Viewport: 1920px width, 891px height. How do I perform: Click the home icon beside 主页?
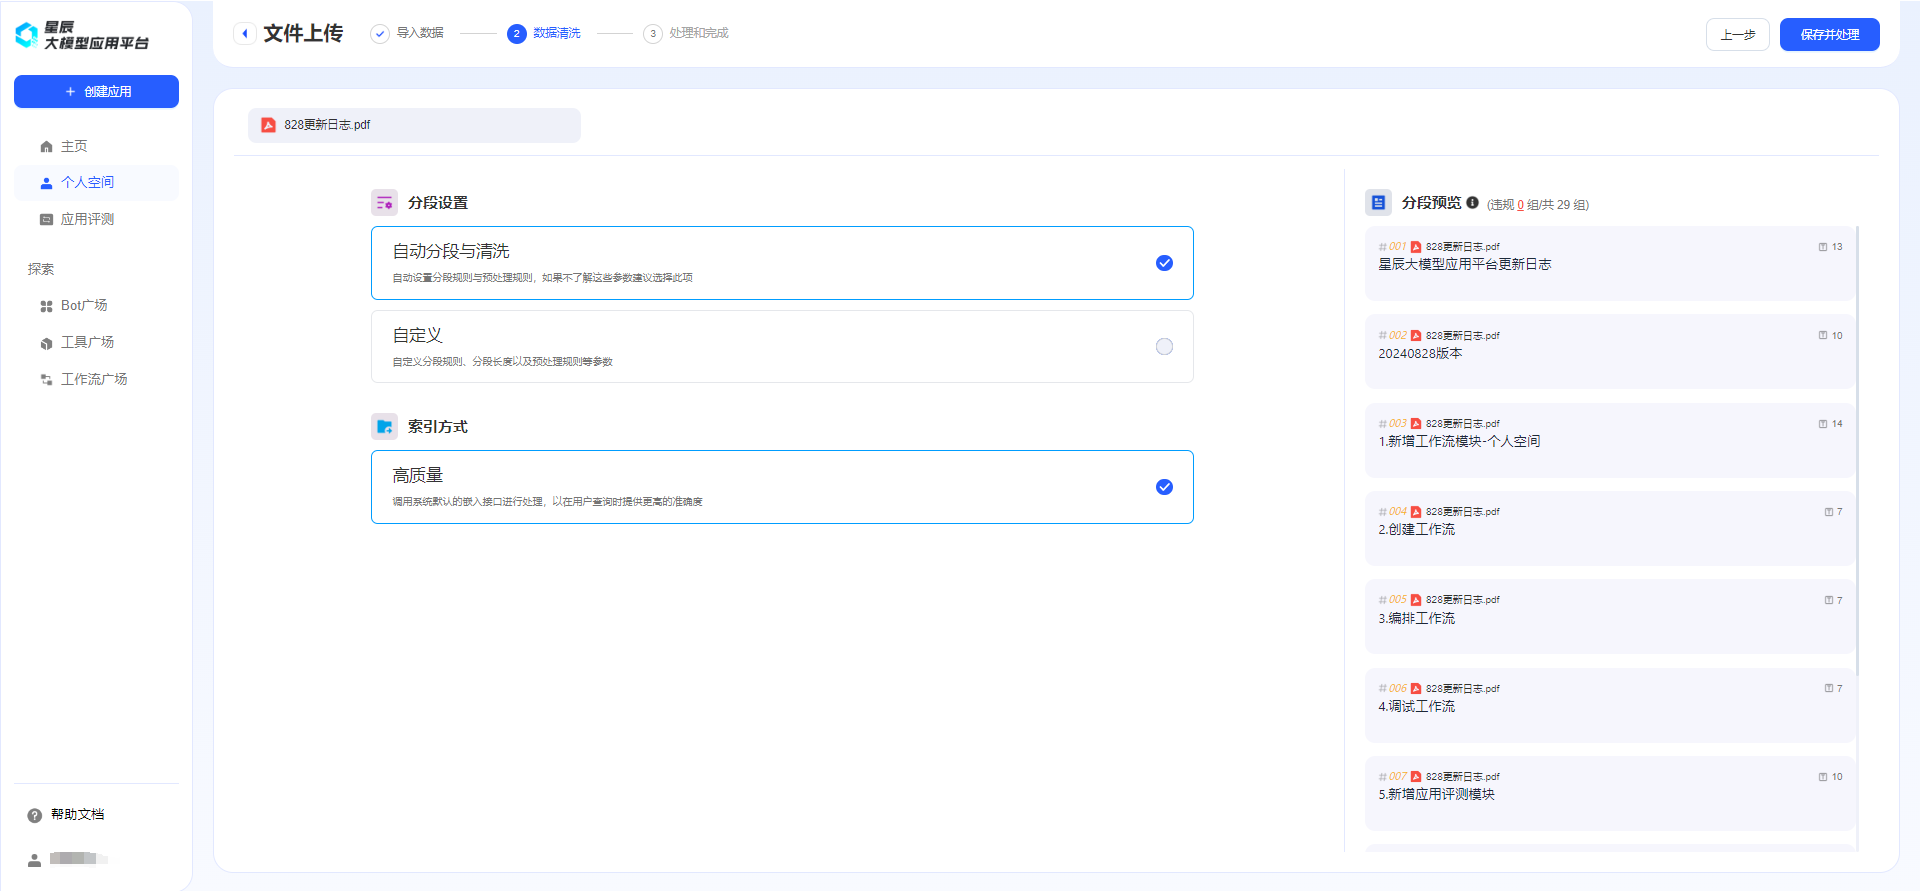(46, 147)
